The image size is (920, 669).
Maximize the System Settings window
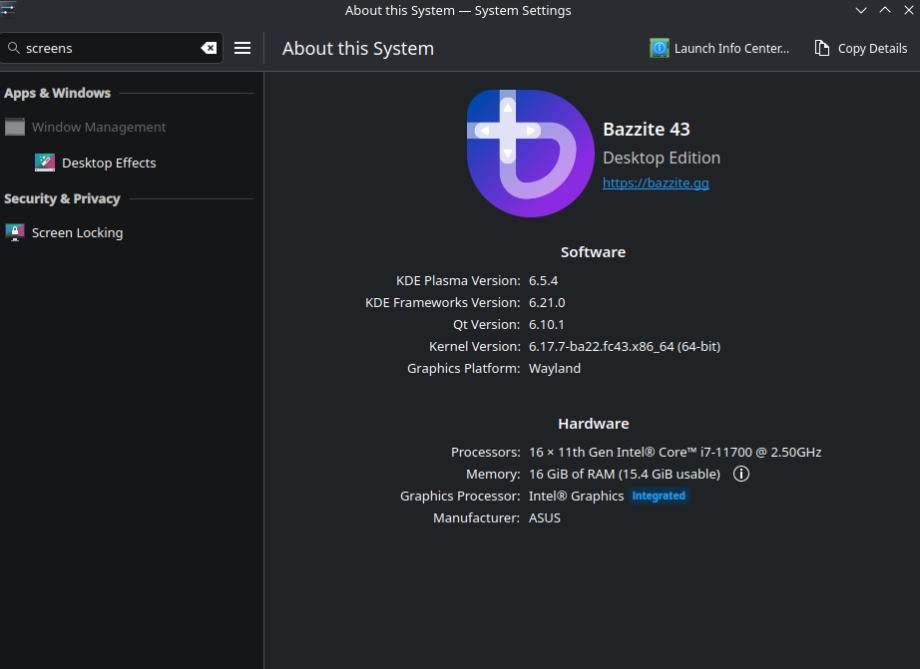pos(885,10)
